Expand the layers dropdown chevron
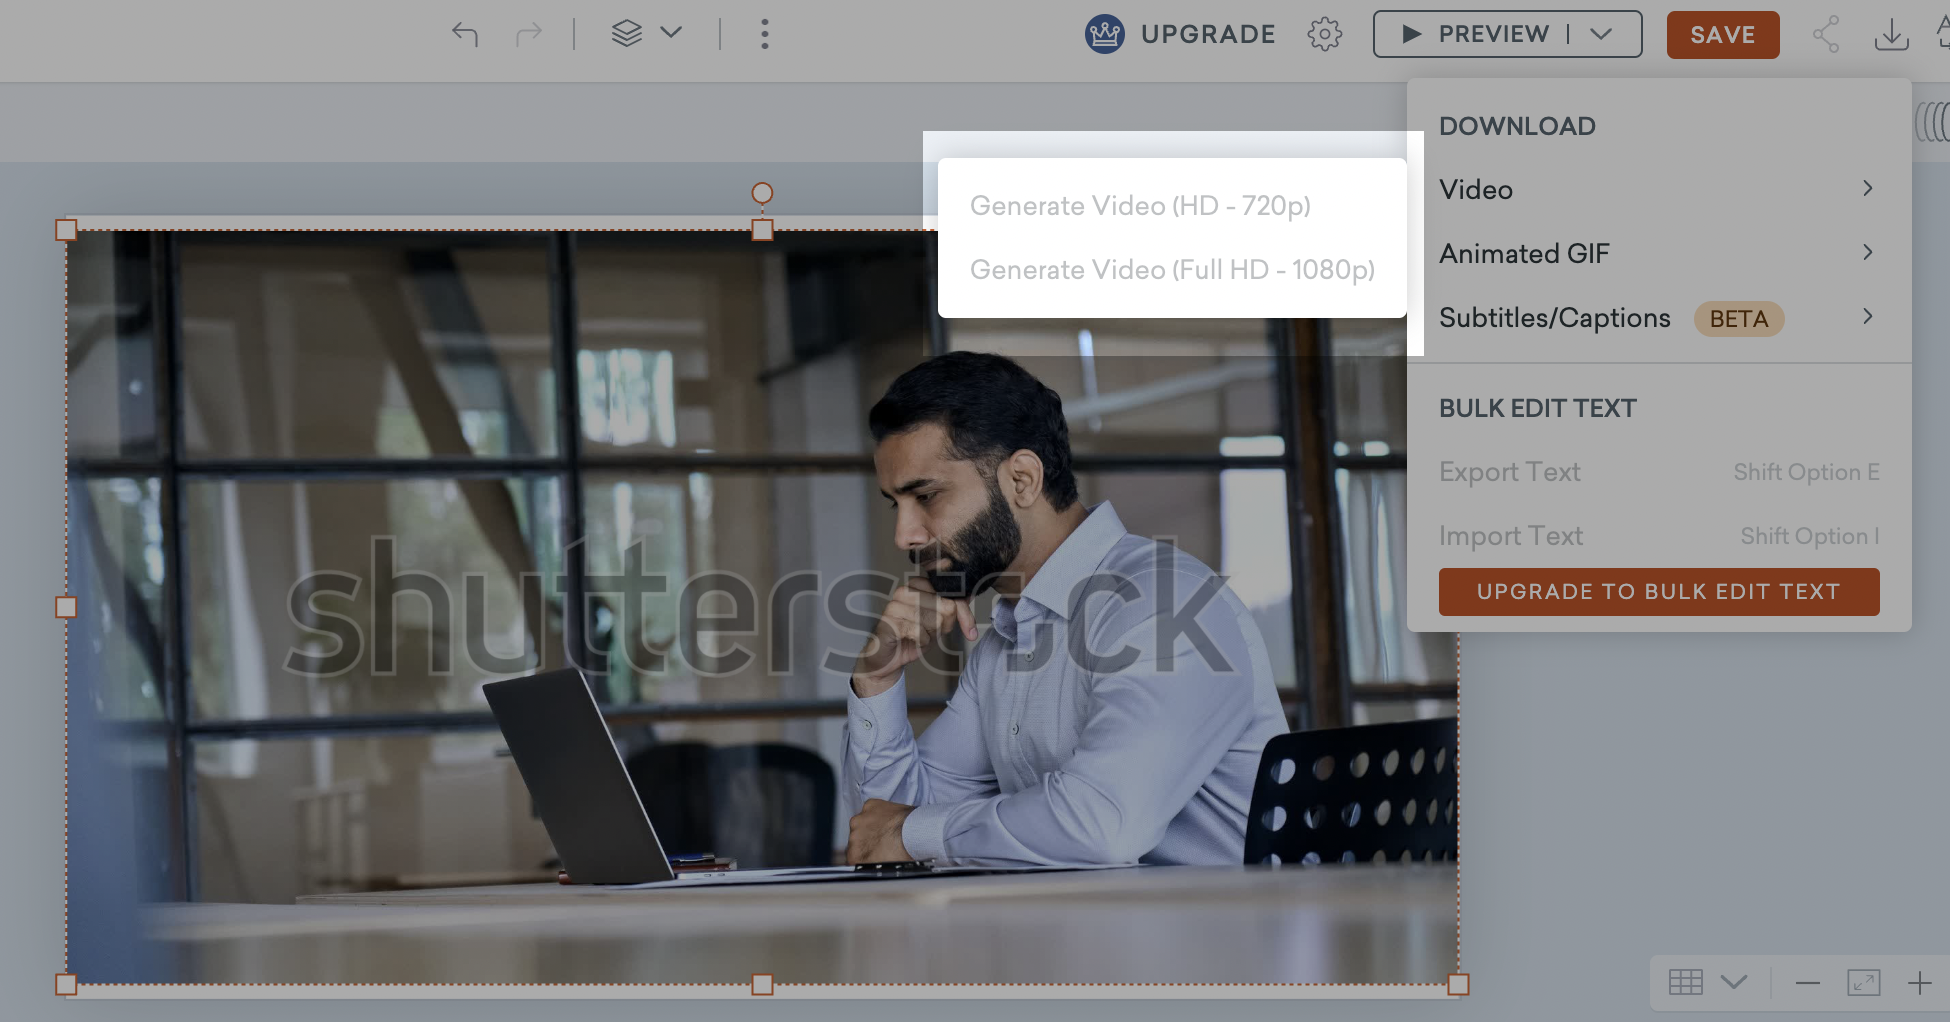This screenshot has height=1022, width=1950. point(672,33)
